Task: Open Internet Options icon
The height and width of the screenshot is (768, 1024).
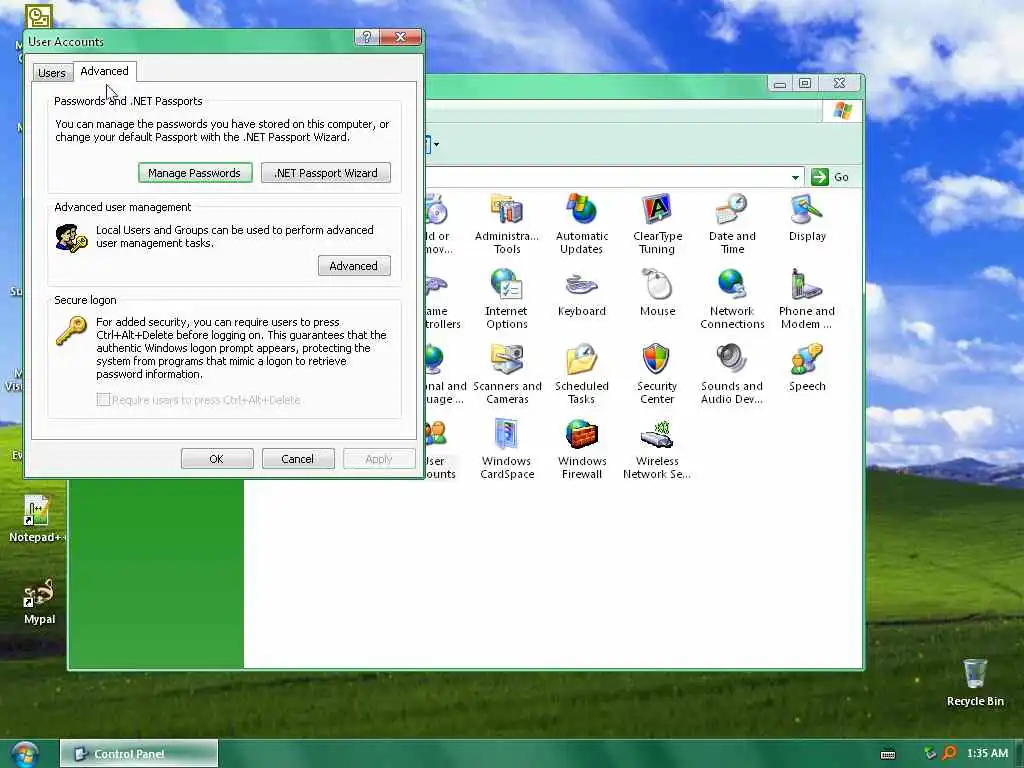Action: click(507, 298)
